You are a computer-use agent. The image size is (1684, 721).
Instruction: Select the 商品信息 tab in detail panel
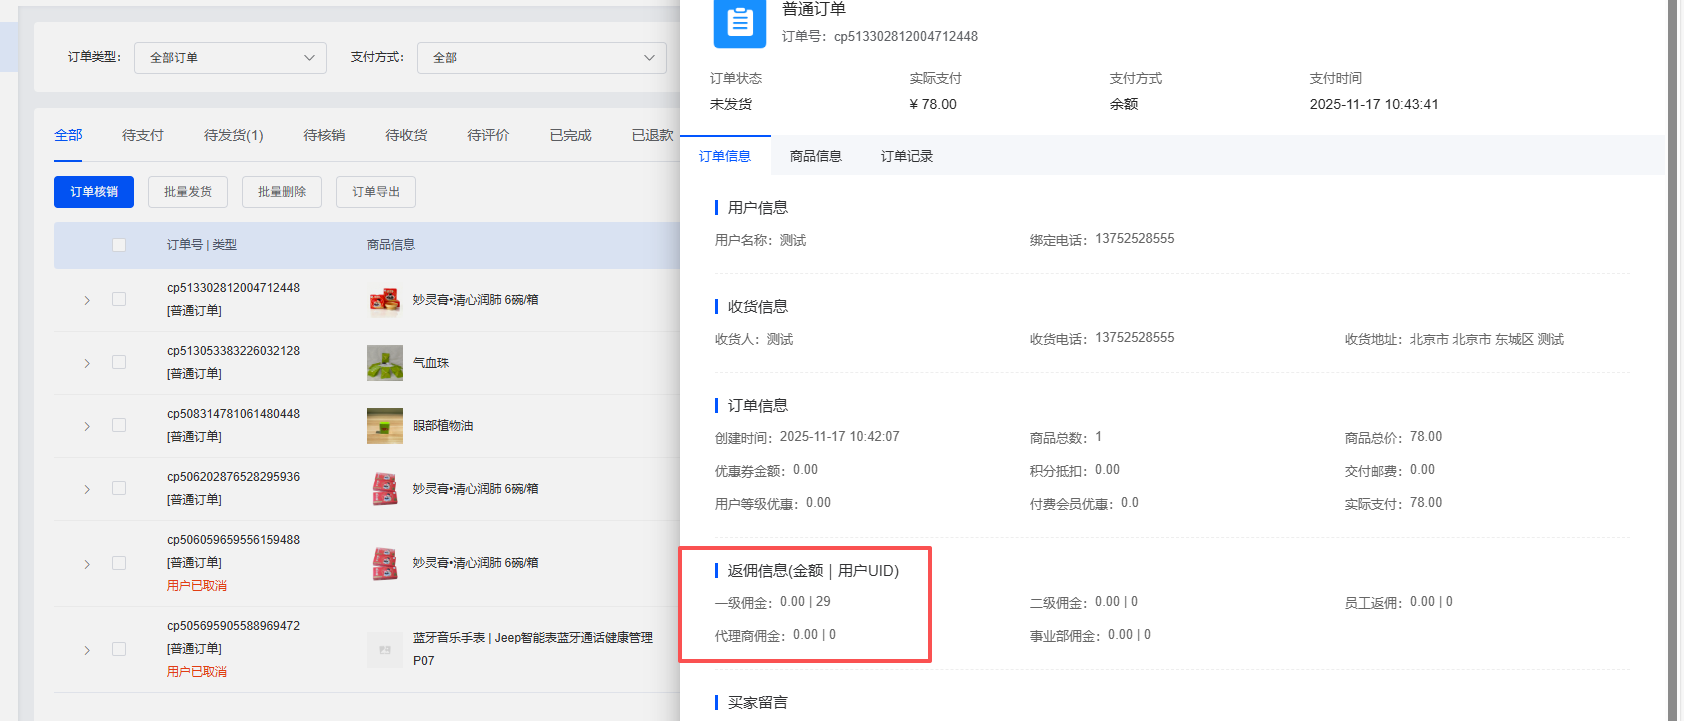coord(816,156)
